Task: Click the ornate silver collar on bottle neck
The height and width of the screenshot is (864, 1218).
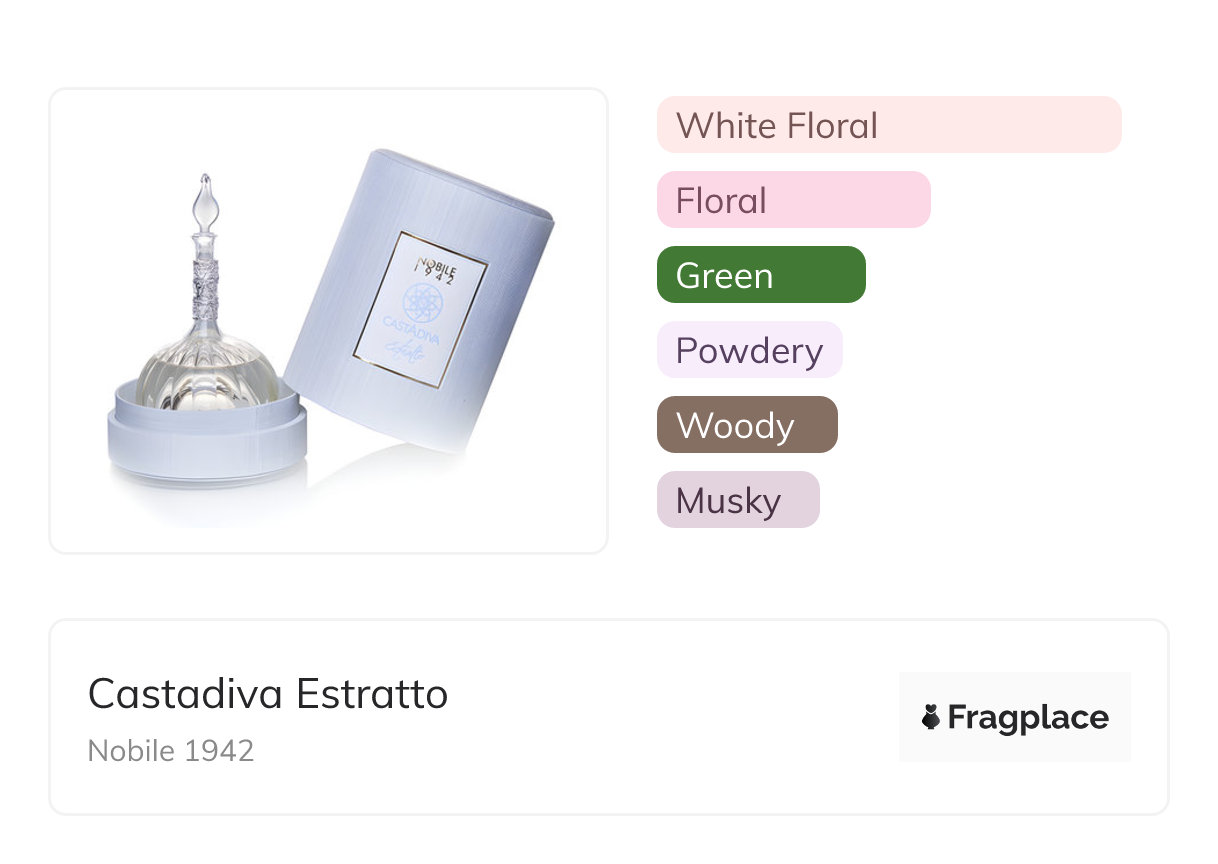Action: 205,285
